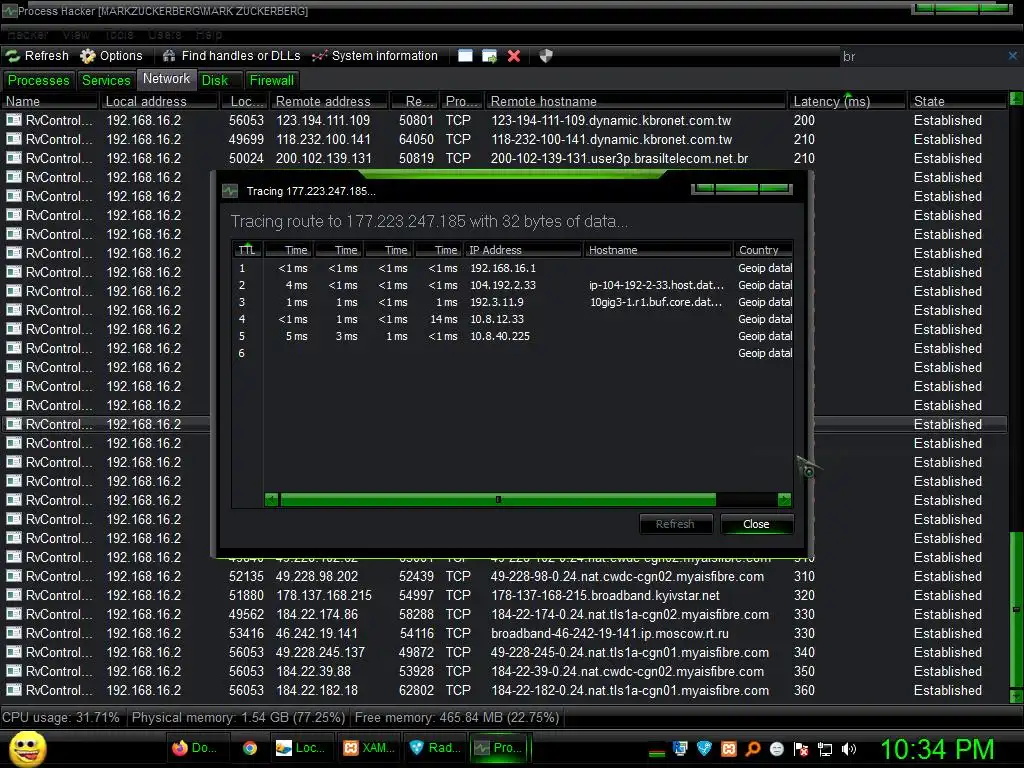Clear the search box with X icon
This screenshot has width=1024, height=768.
(1012, 56)
